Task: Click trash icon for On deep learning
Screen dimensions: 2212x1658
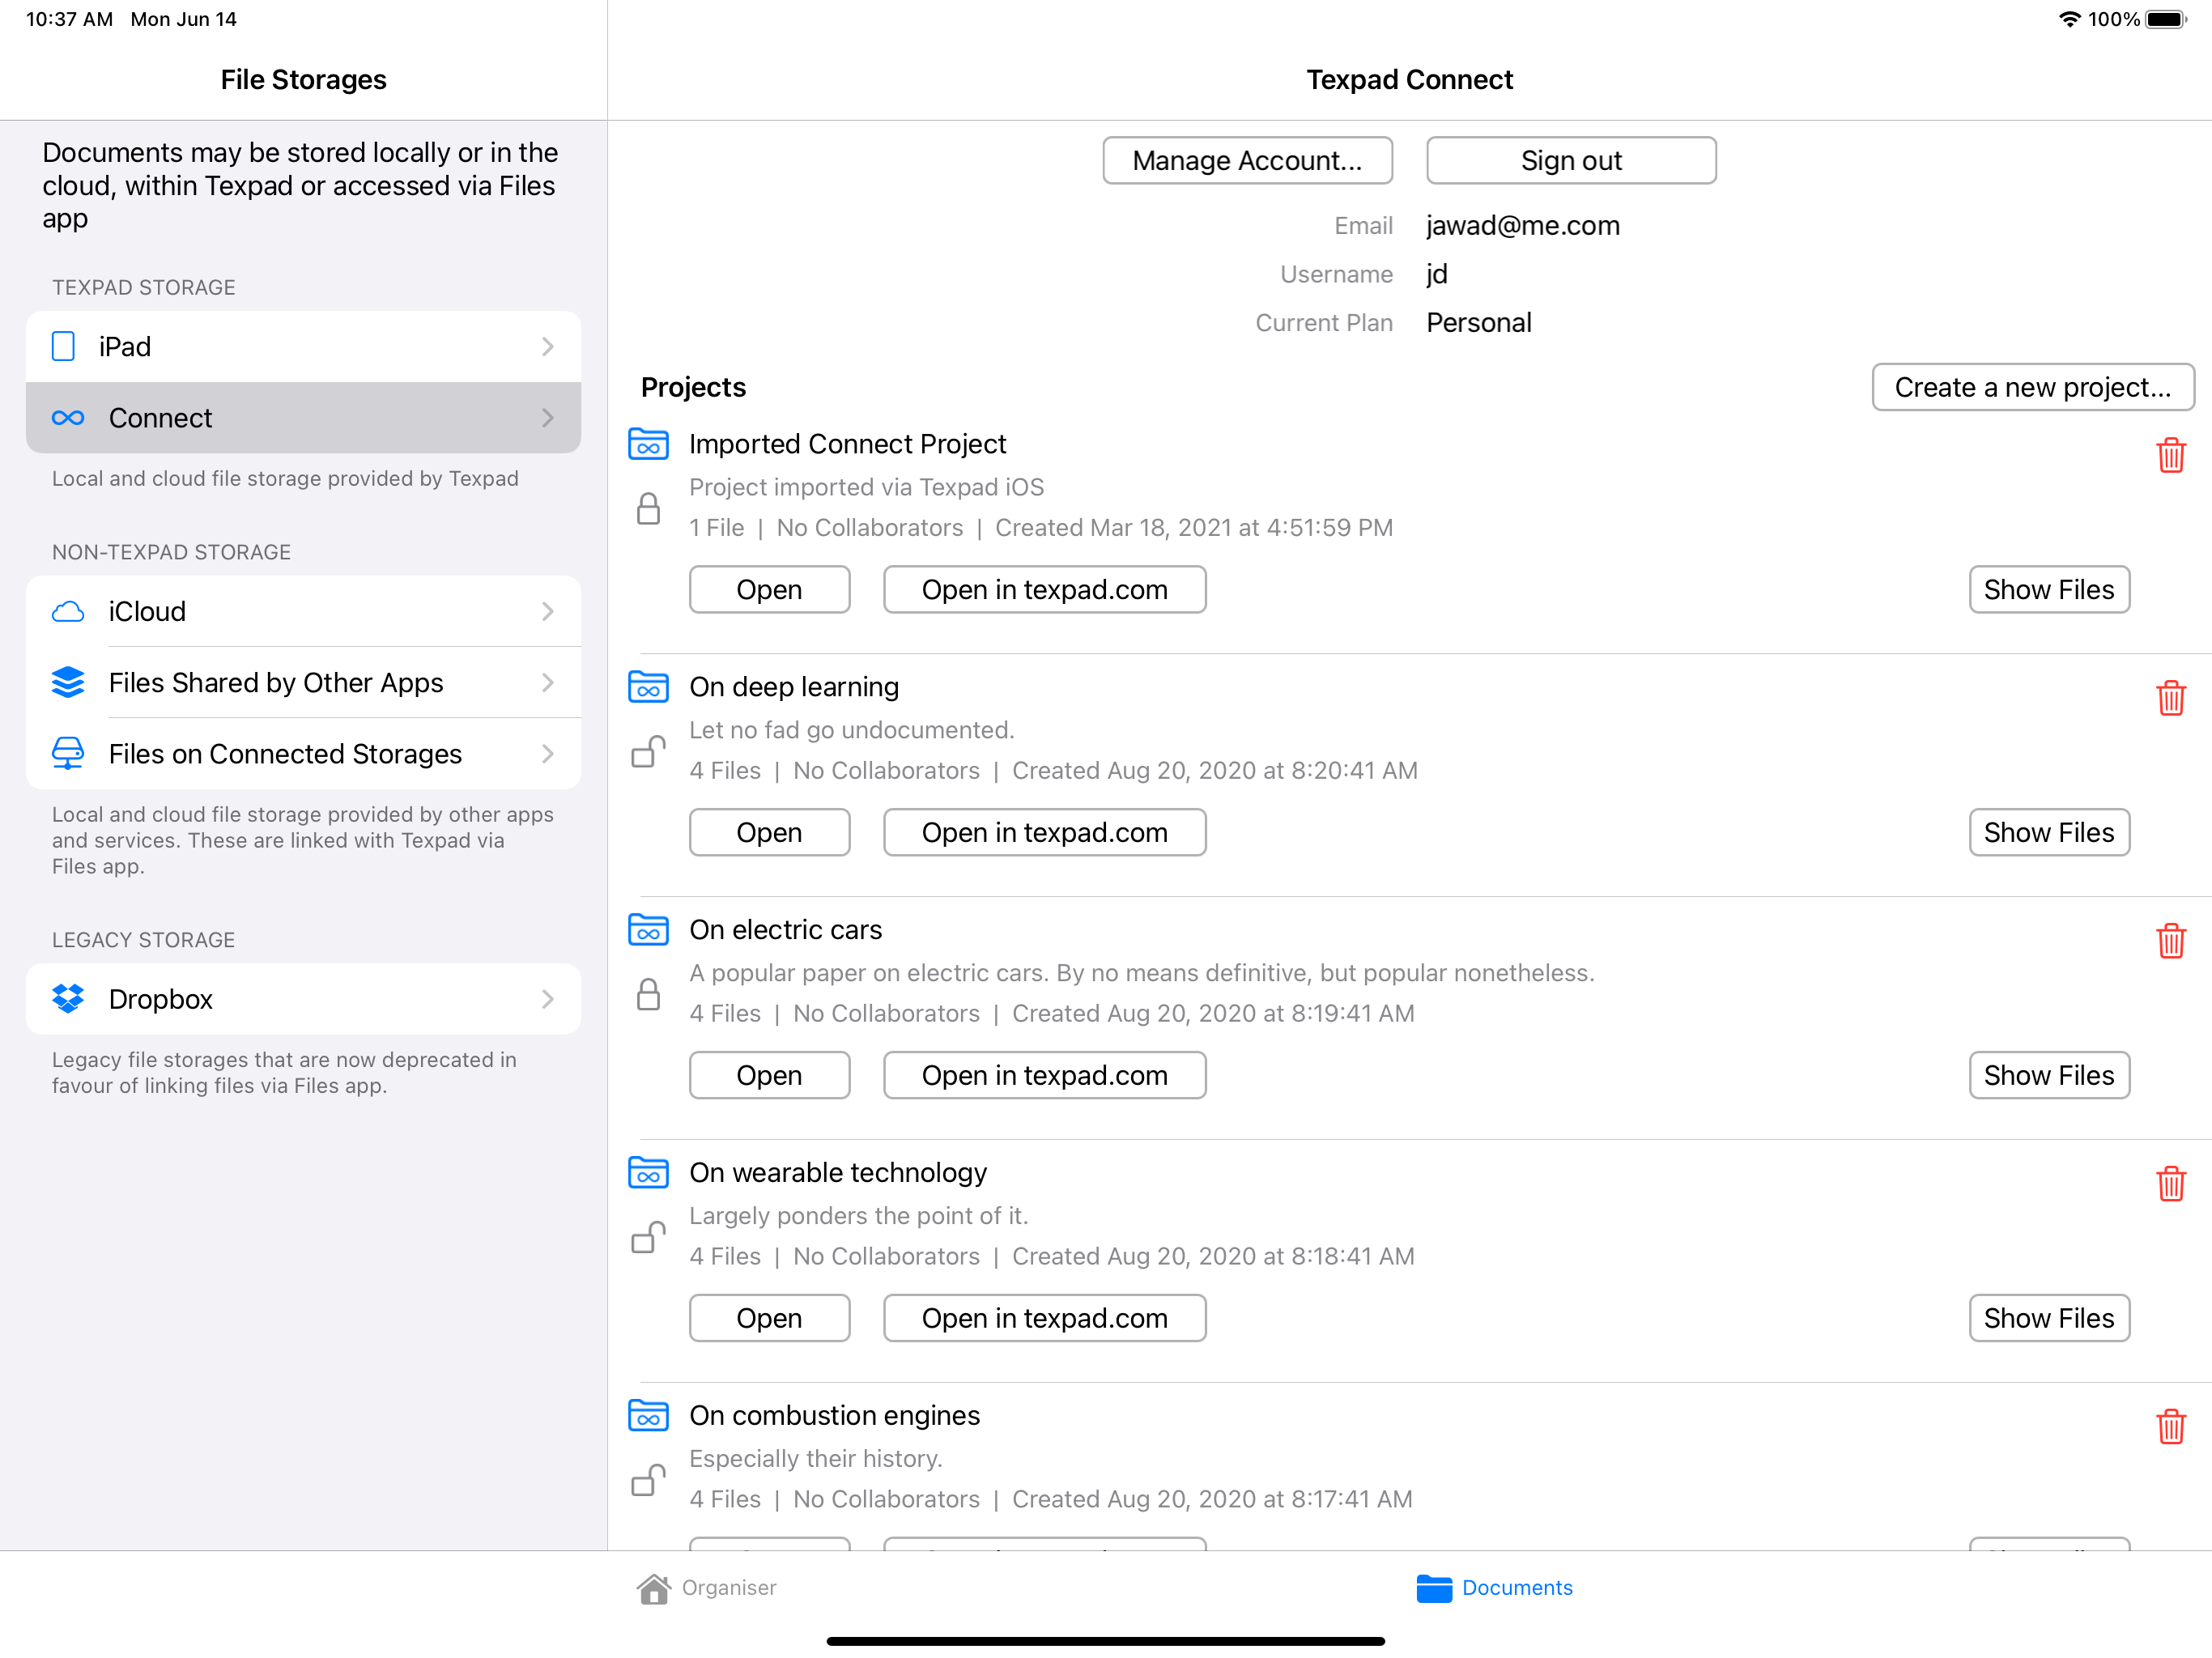Action: tap(2170, 698)
